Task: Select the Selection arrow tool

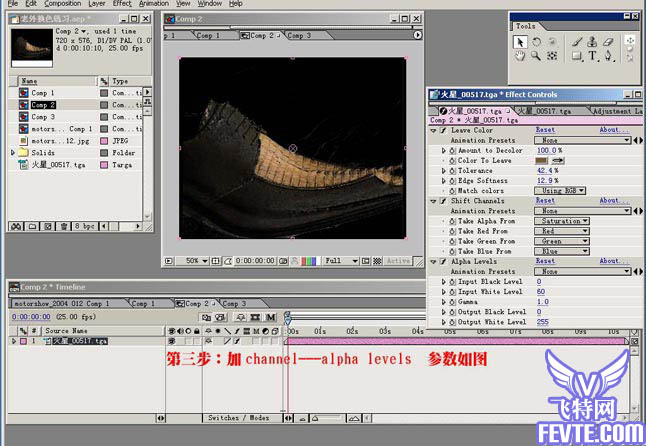Action: (520, 42)
